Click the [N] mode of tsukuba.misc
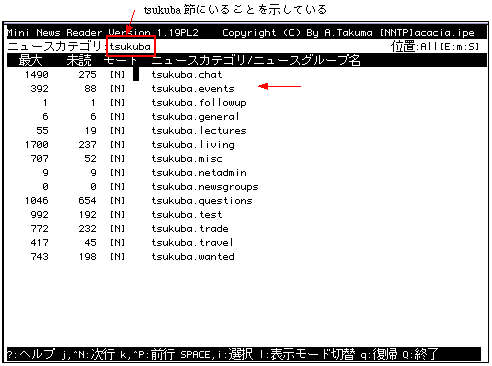 coord(117,158)
